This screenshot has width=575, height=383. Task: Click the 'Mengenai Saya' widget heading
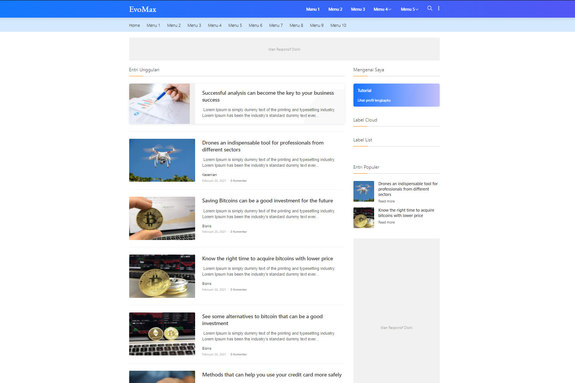click(369, 70)
